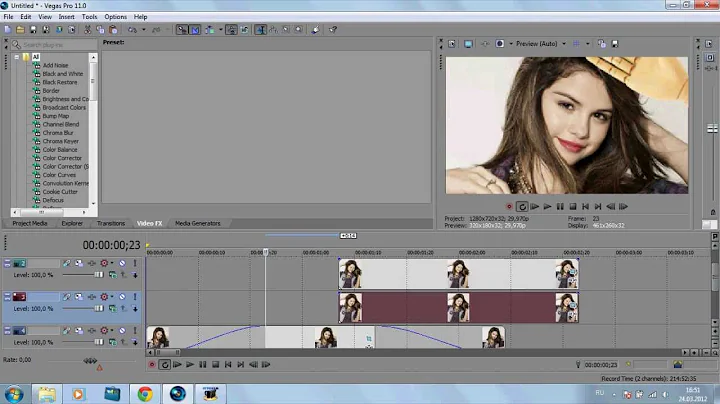Toggle Loop Playback in timeline transport bar
720x404 pixels.
coord(164,365)
